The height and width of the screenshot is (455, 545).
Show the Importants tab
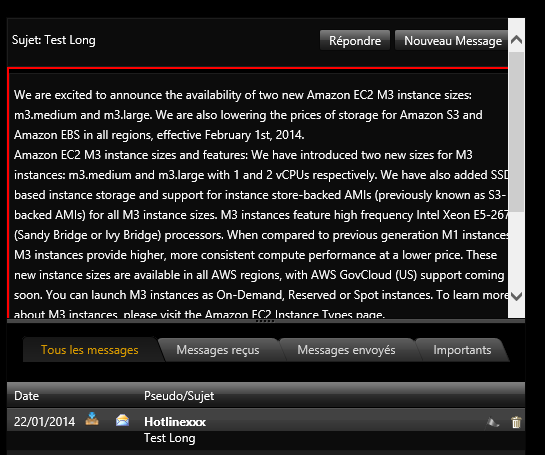462,350
